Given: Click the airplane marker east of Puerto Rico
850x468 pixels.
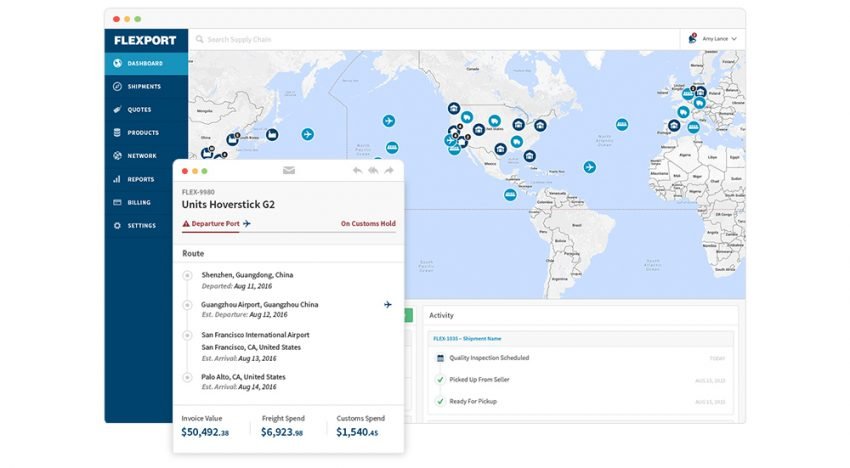Looking at the screenshot, I should [590, 167].
